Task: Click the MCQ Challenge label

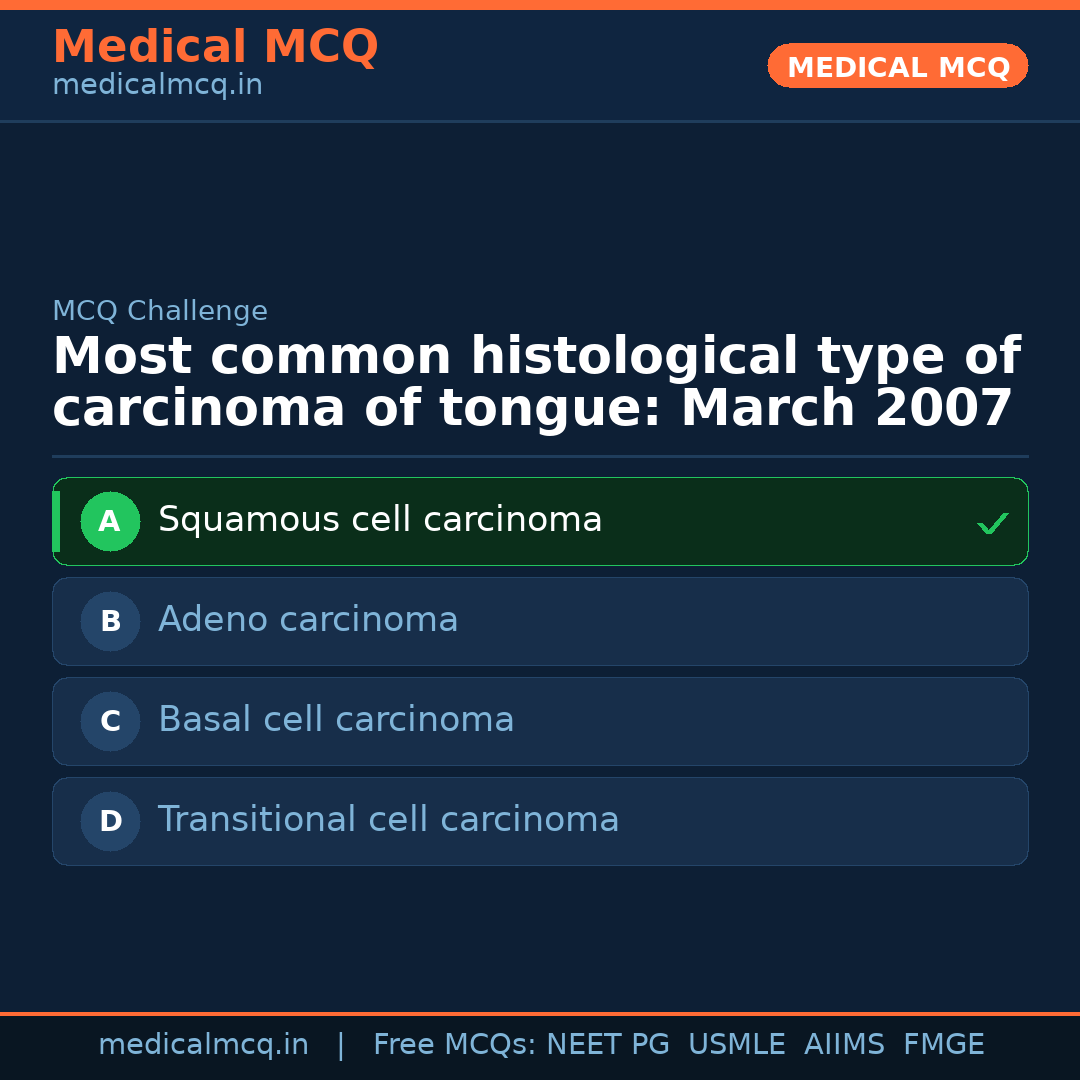Action: pyautogui.click(x=160, y=311)
